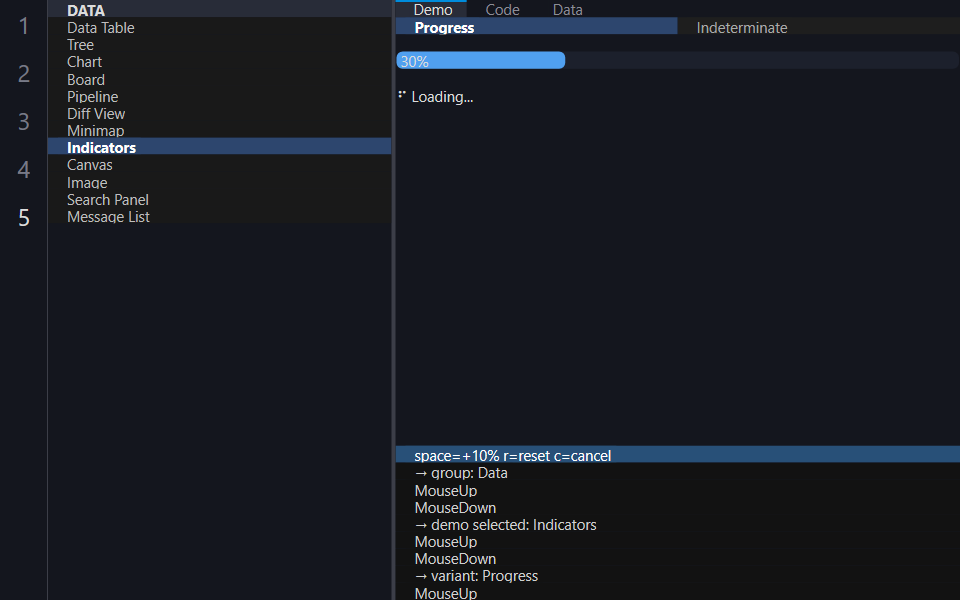
Task: Jump to group 2 in the sidebar
Action: (x=23, y=73)
